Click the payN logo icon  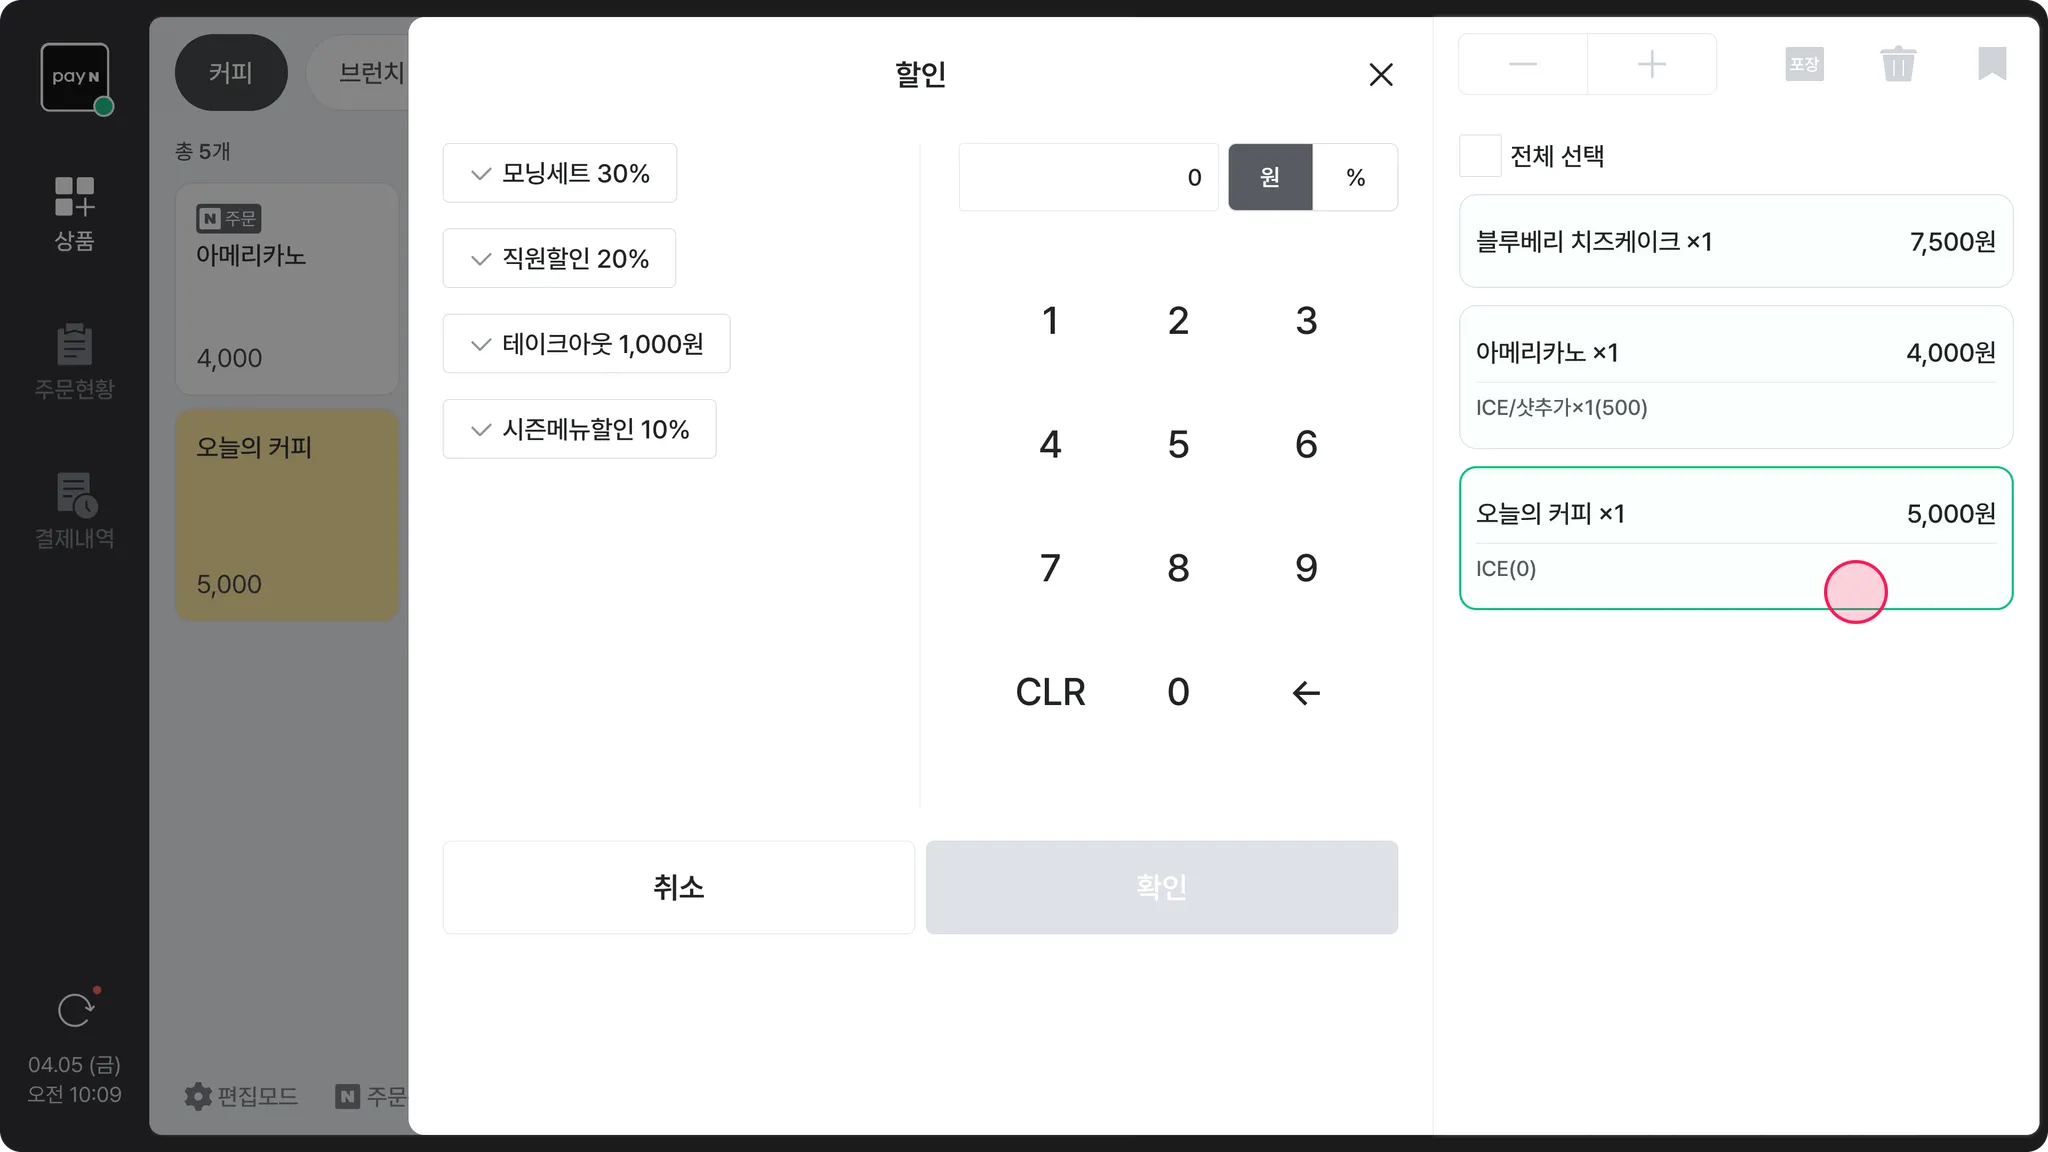point(75,77)
